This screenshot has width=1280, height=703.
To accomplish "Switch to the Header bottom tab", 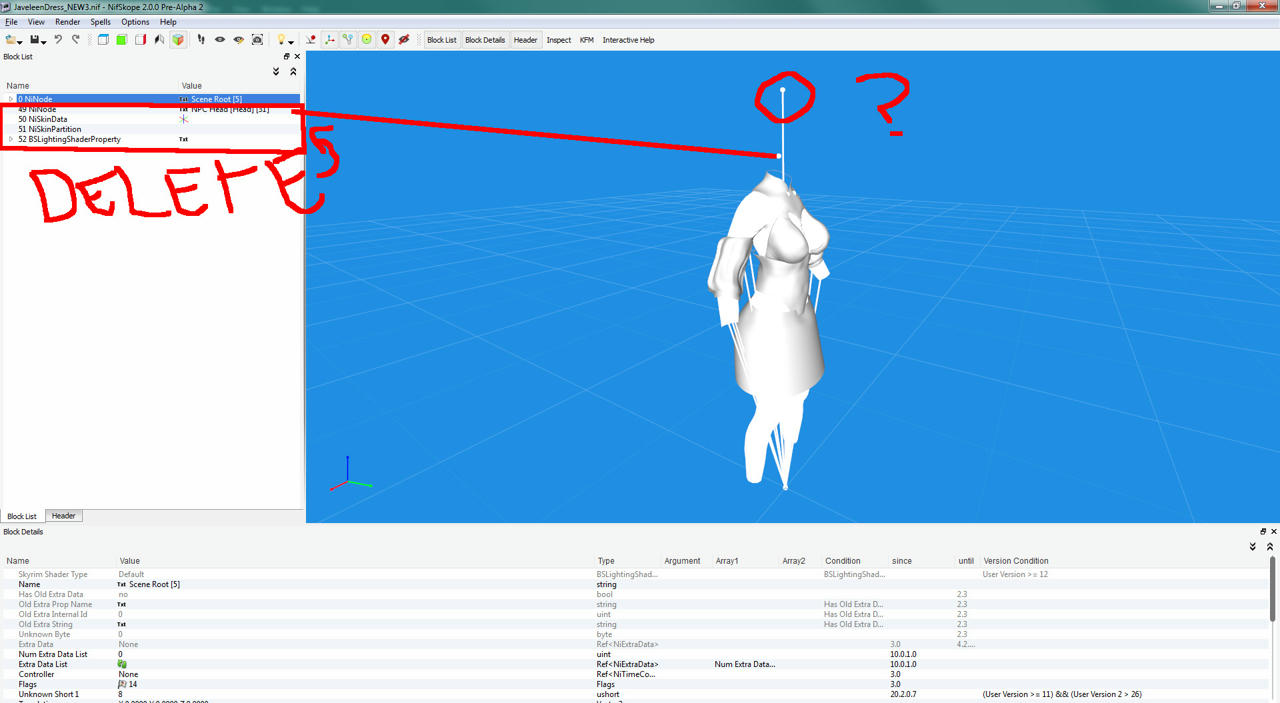I will click(x=64, y=516).
